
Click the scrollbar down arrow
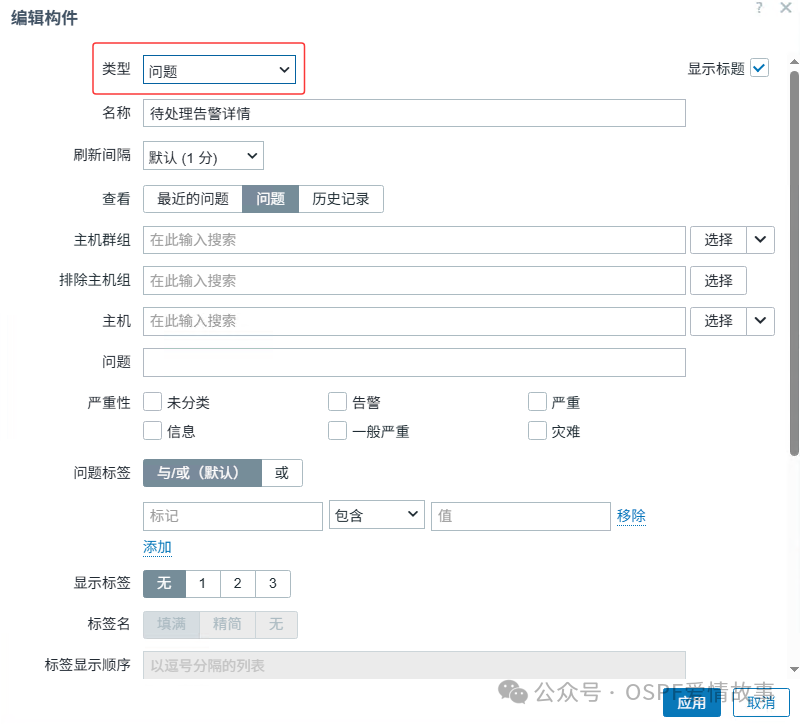point(794,669)
